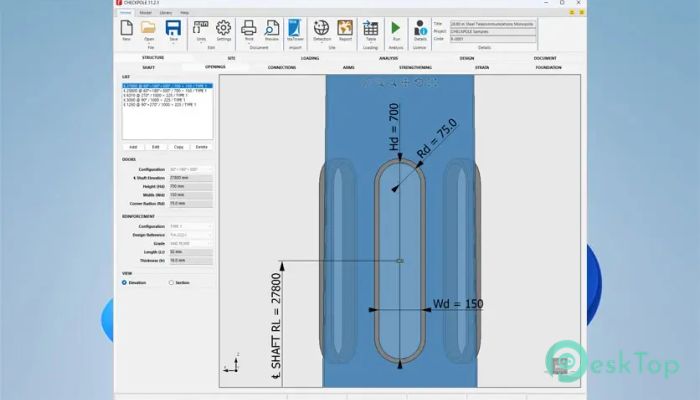Click the Save floppy disk icon
700x400 pixels.
tap(173, 28)
